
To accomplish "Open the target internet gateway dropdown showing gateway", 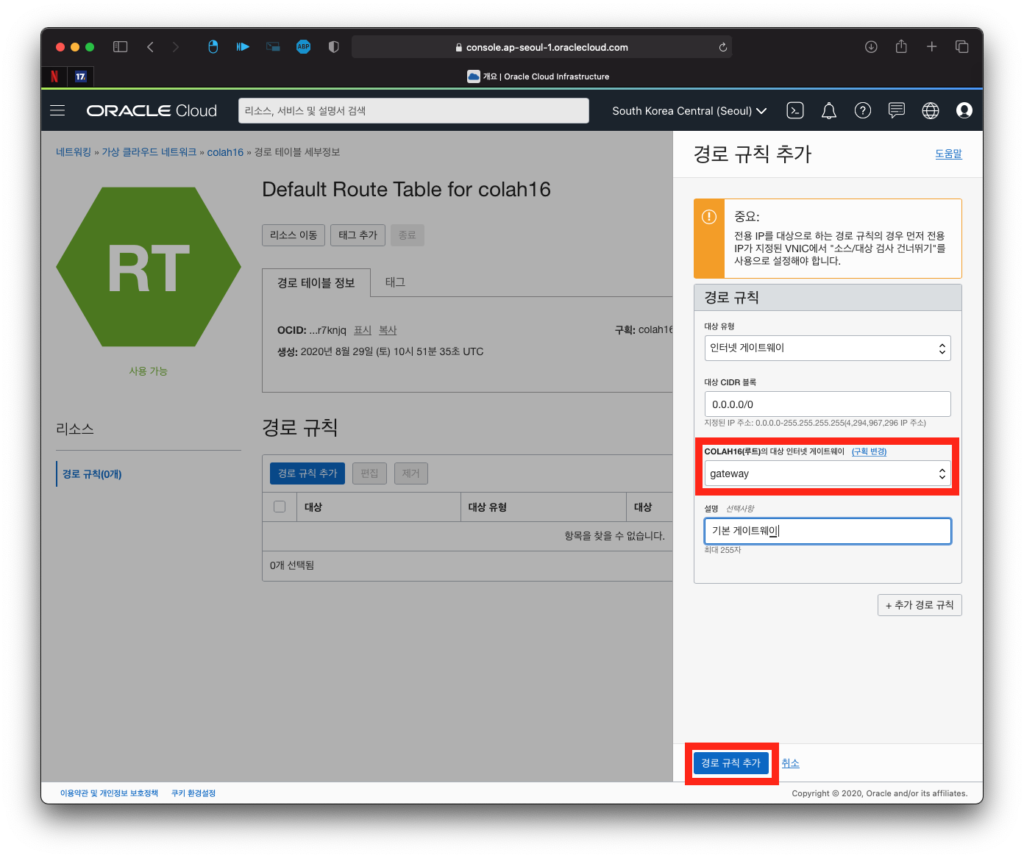I will (x=827, y=474).
